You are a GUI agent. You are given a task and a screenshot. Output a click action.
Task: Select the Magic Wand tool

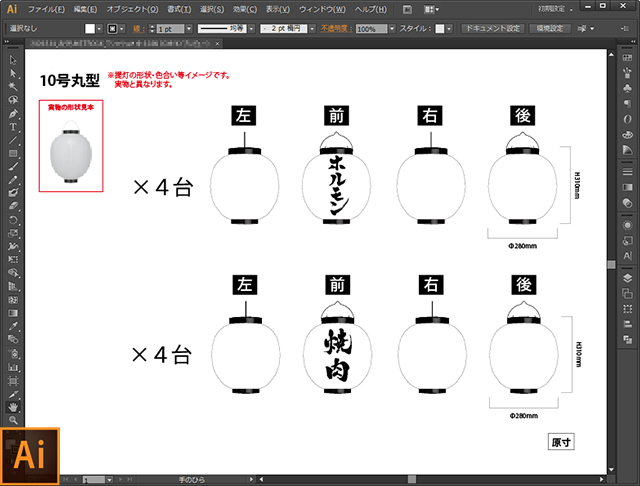pos(13,87)
